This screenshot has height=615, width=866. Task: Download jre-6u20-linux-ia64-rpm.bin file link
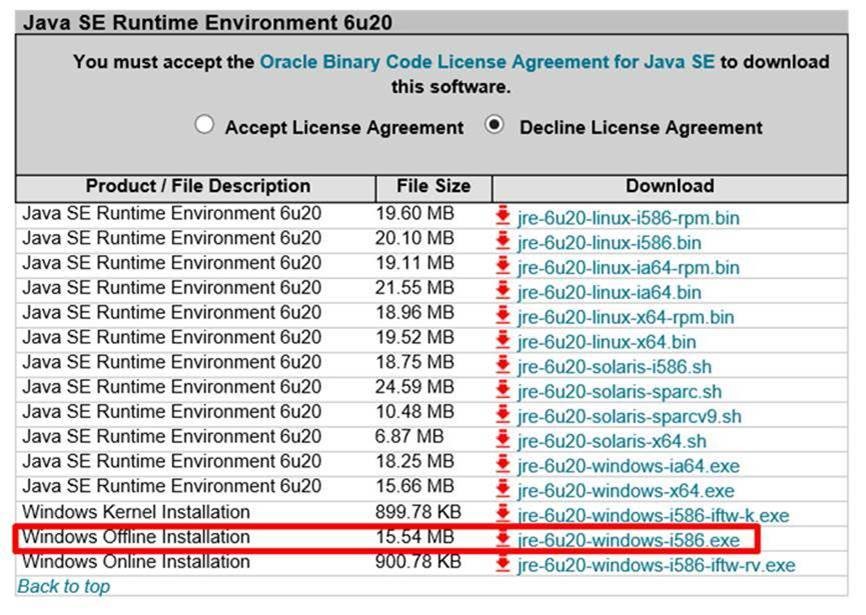click(629, 268)
